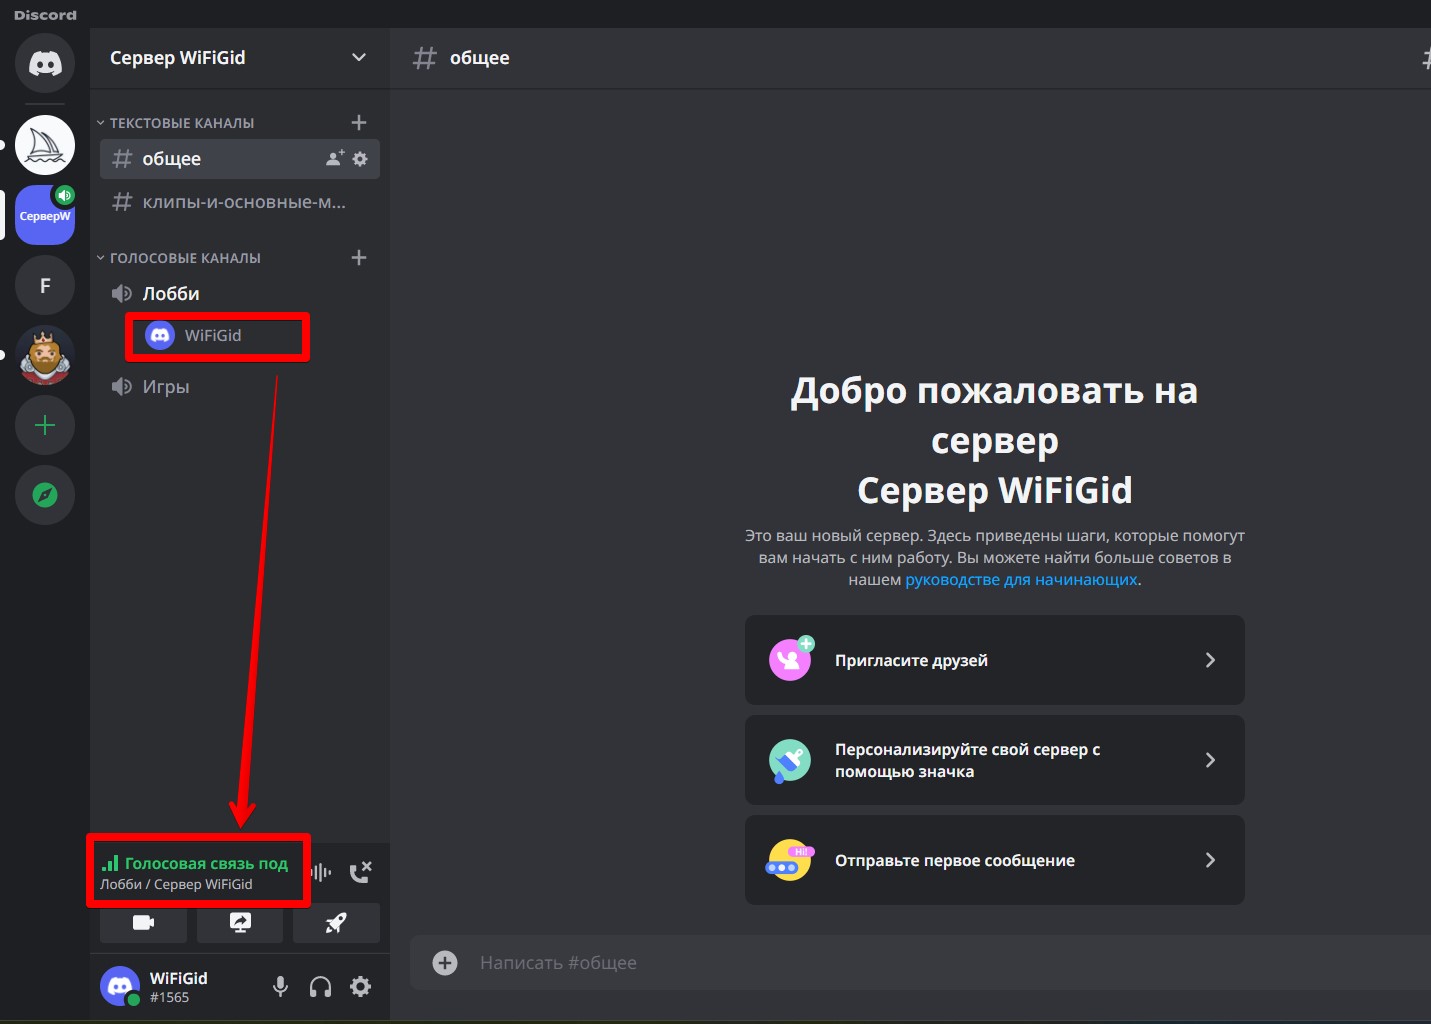Collapse the ГОЛОСОВЫЕ КАНАЛЫ category
Screen dimensions: 1431x1024
[179, 258]
